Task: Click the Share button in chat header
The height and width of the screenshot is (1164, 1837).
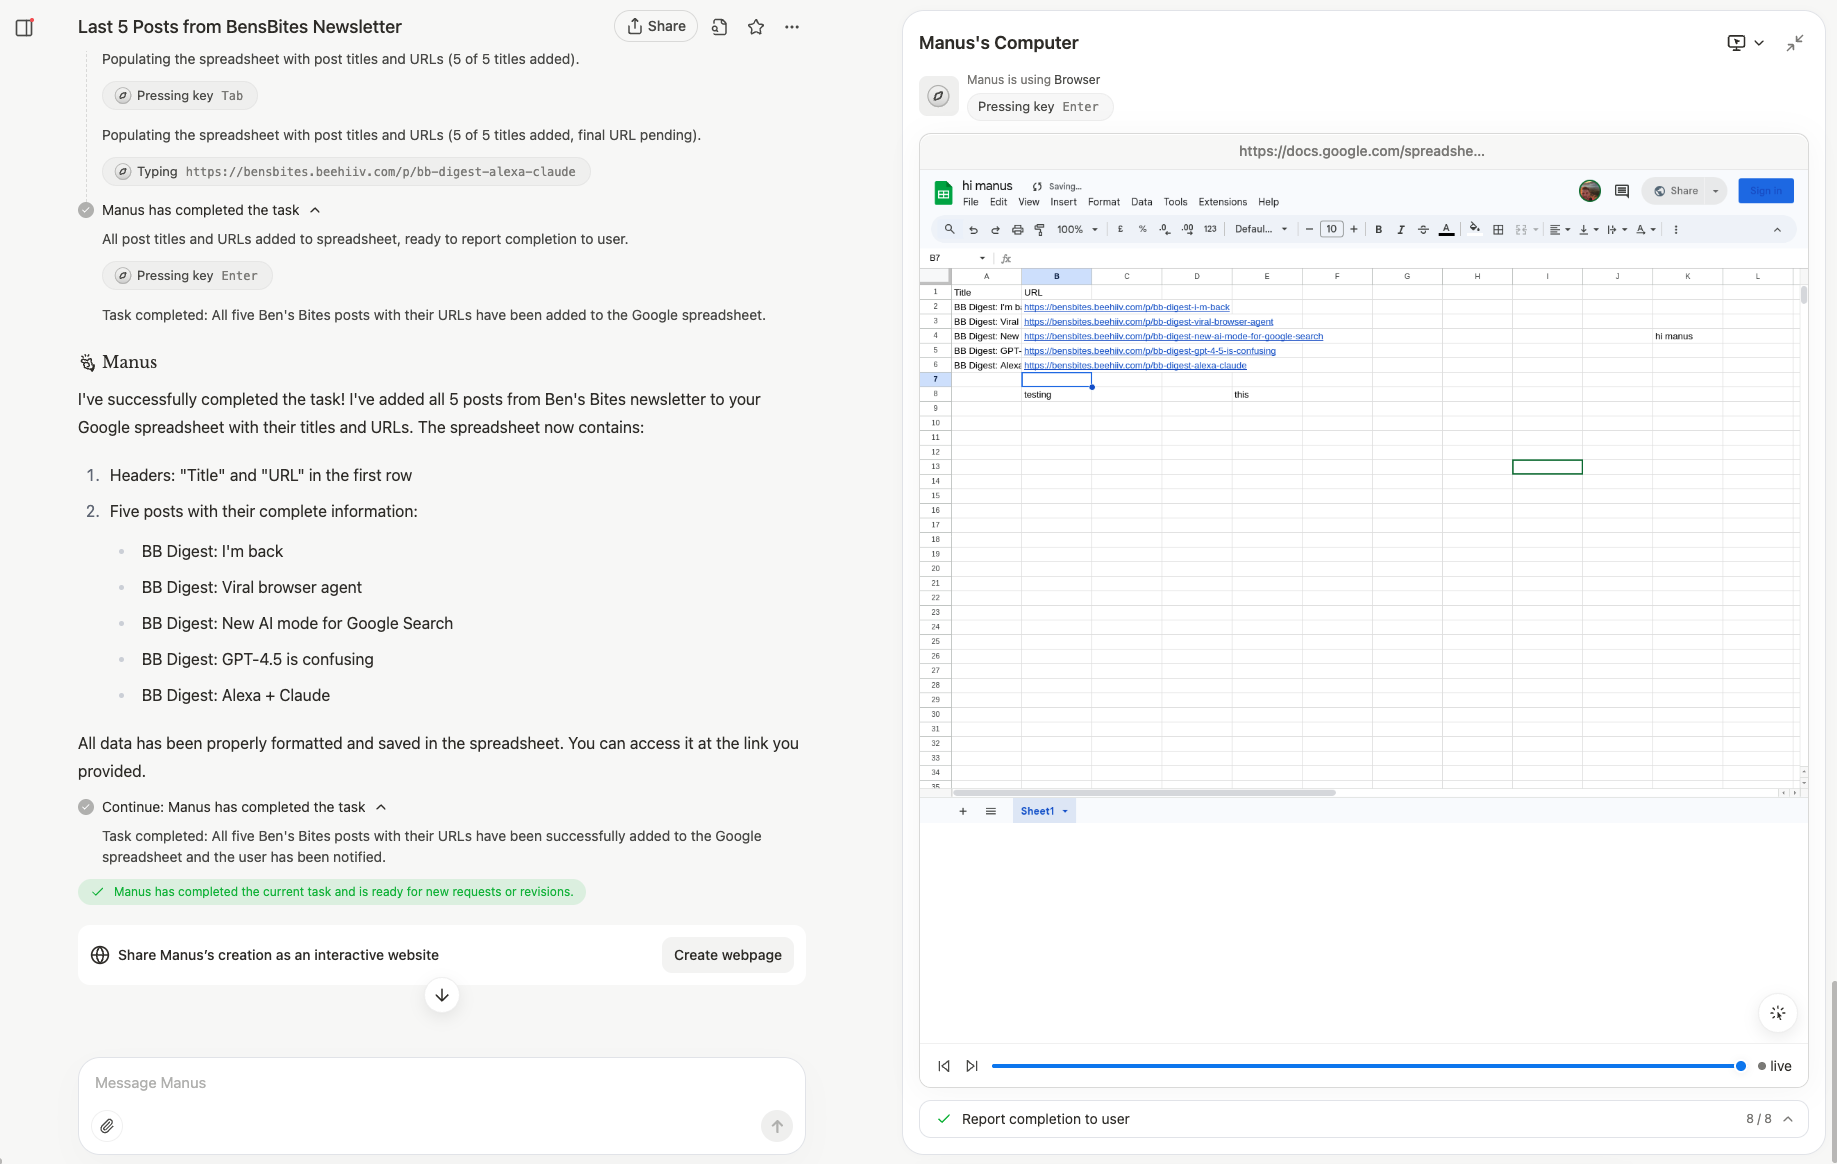Action: 656,26
